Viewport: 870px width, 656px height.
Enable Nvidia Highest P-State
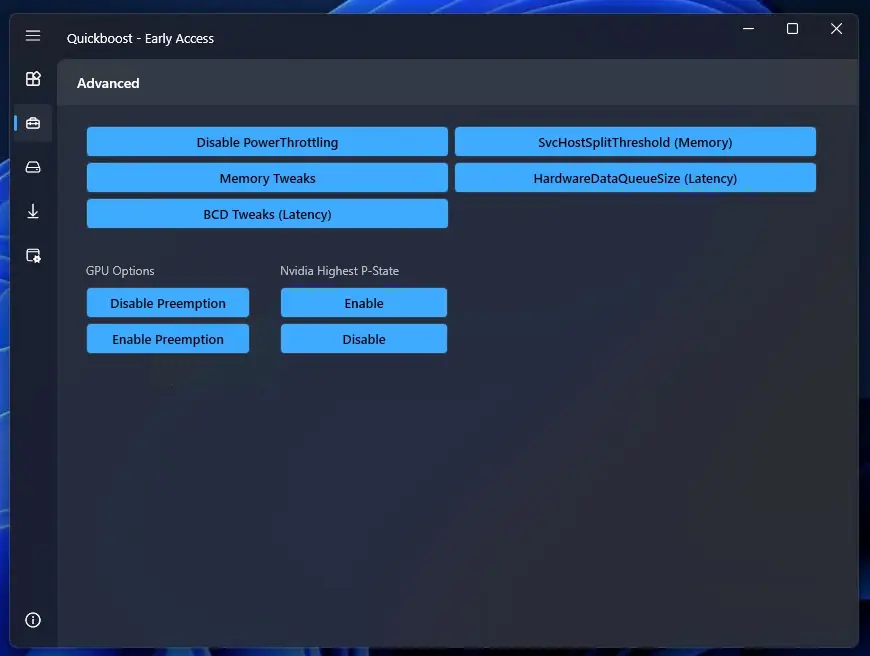pyautogui.click(x=363, y=303)
